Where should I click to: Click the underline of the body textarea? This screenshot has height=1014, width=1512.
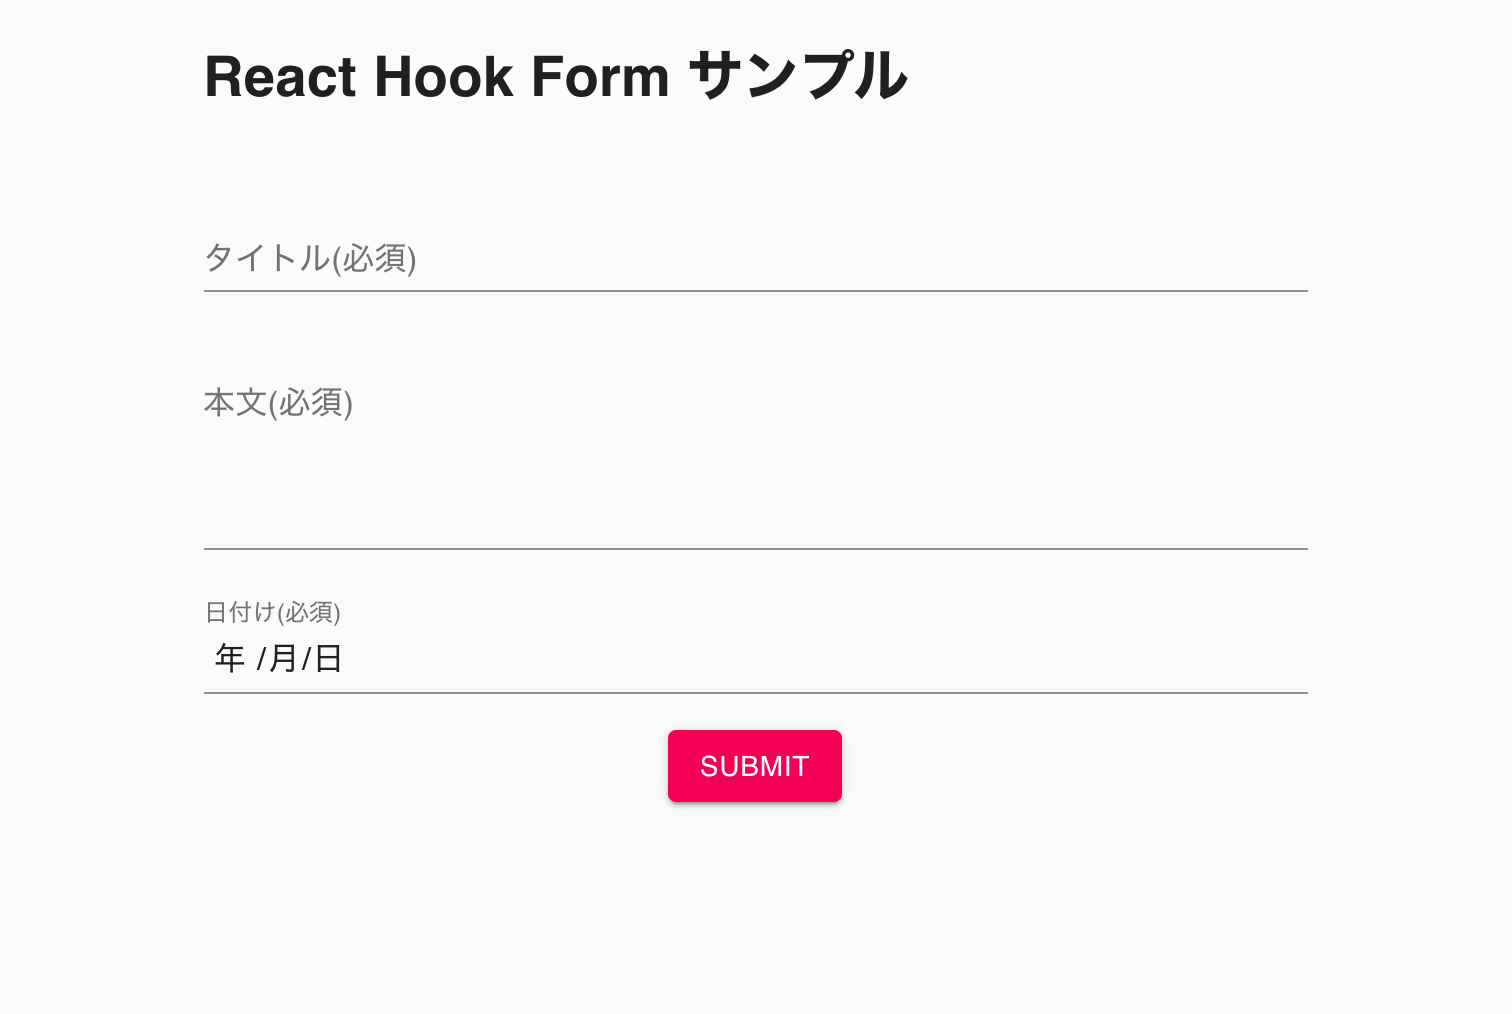[755, 549]
